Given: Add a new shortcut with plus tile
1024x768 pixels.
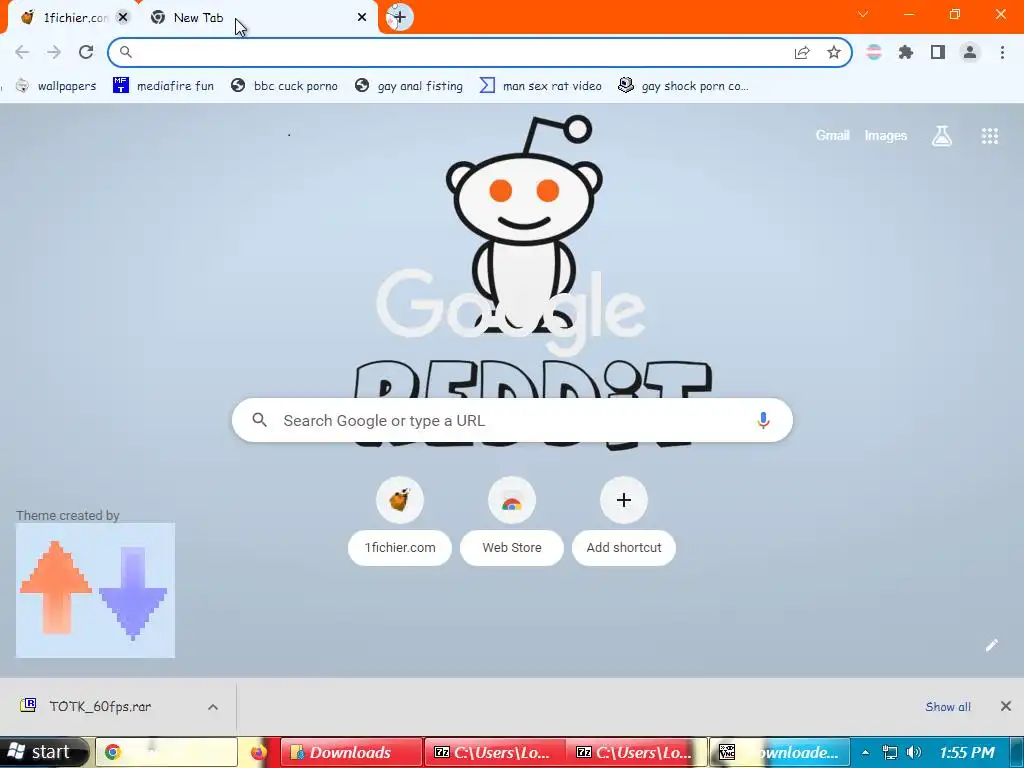Looking at the screenshot, I should (624, 520).
